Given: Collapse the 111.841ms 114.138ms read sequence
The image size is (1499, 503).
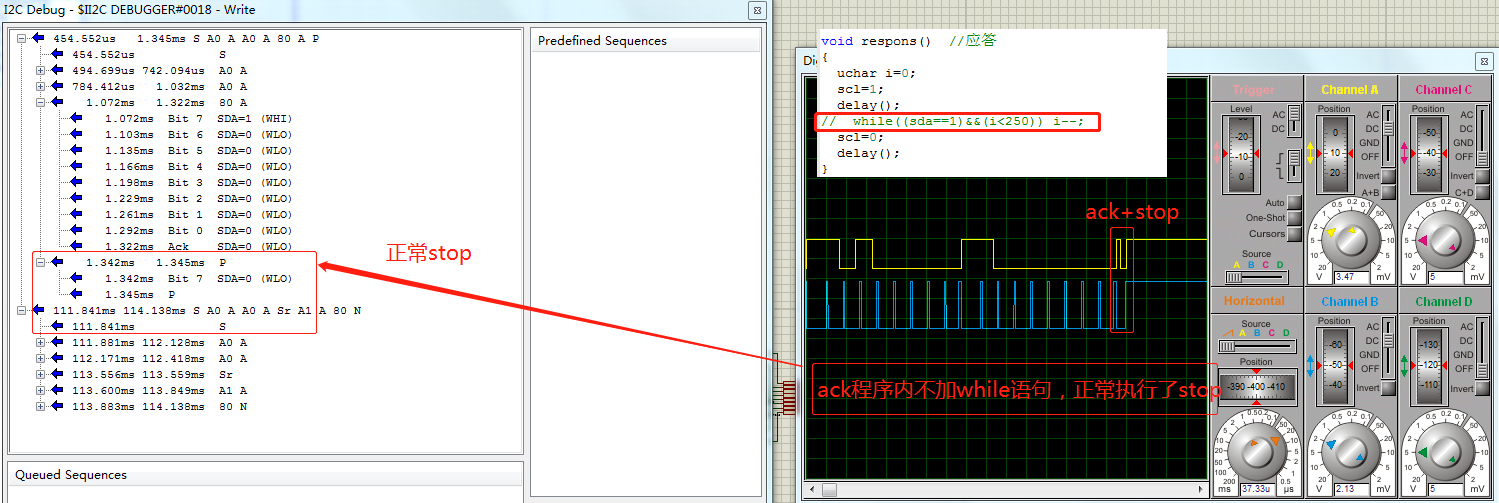Looking at the screenshot, I should [22, 310].
